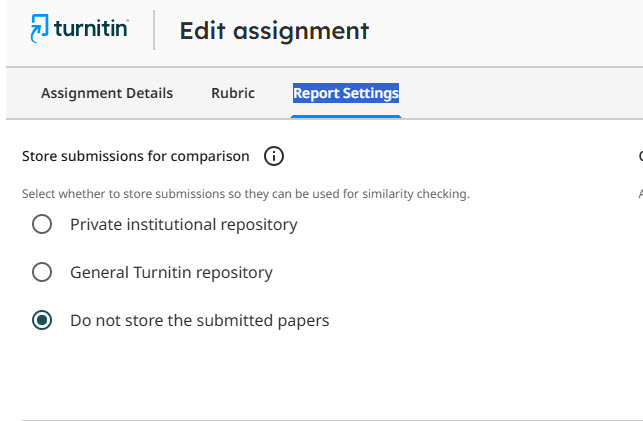The width and height of the screenshot is (643, 421).
Task: Click 'Do not store the submitted papers' label
Action: tap(199, 320)
